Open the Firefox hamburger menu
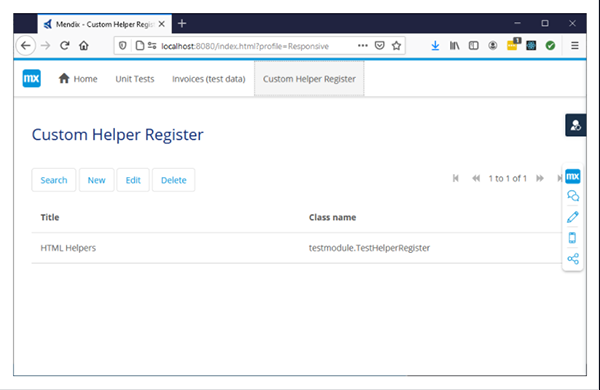600x390 pixels. [x=575, y=46]
